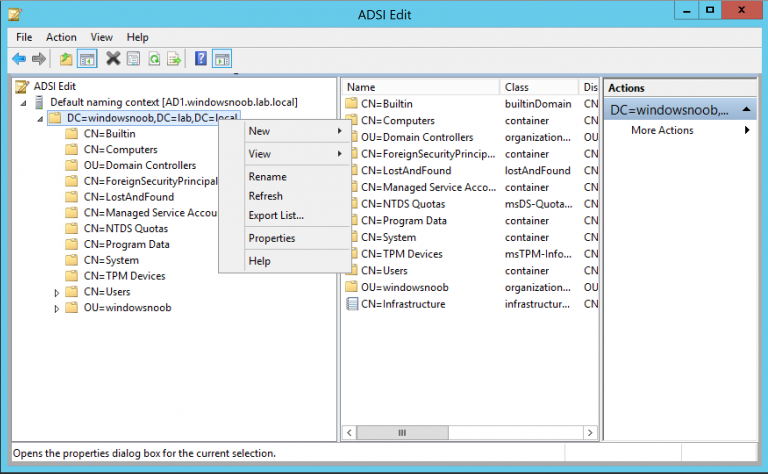The width and height of the screenshot is (768, 474).
Task: Collapse the Default naming context node
Action: point(24,102)
